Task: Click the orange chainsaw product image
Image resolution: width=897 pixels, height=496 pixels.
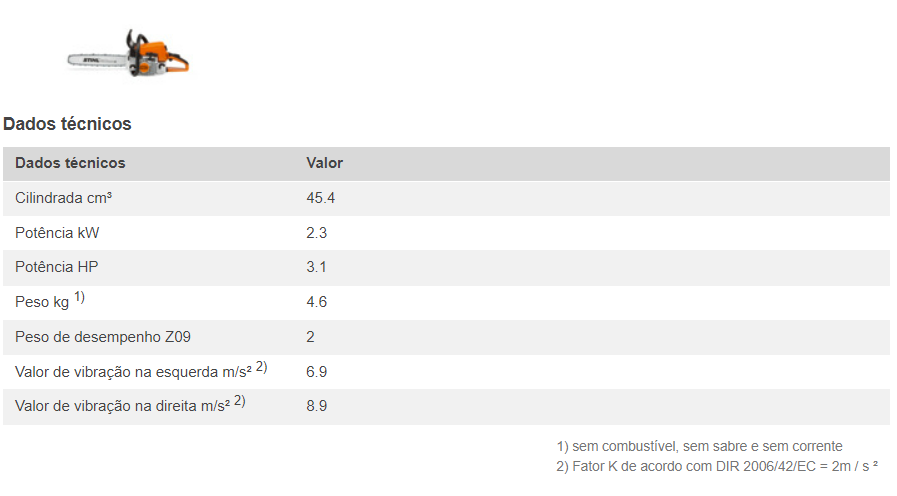Action: (128, 54)
